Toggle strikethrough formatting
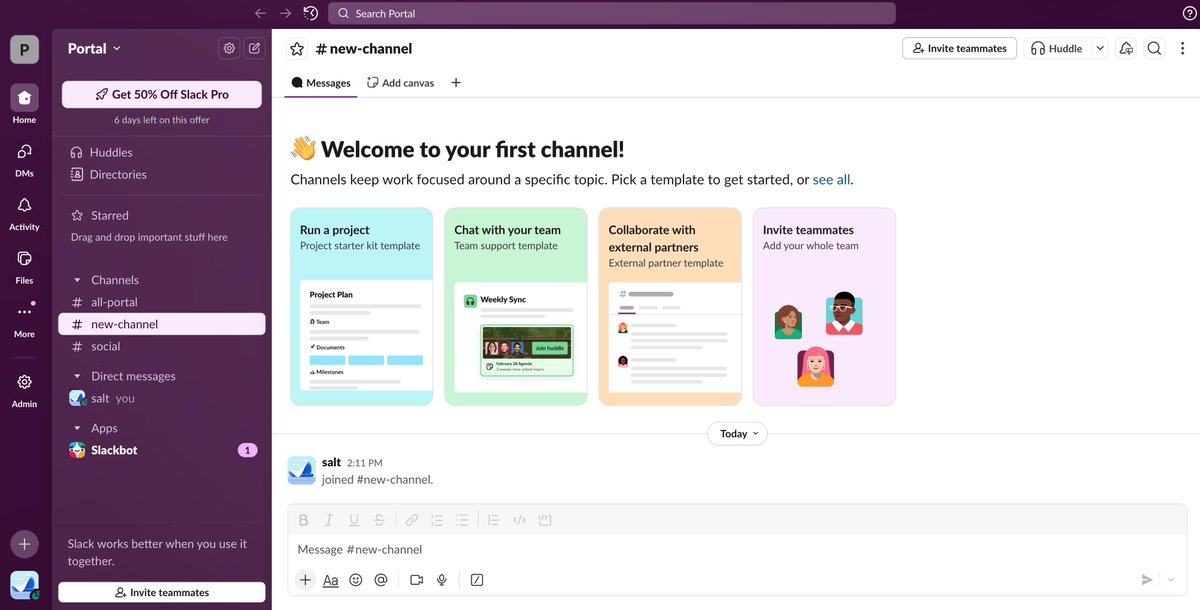This screenshot has height=610, width=1200. pyautogui.click(x=379, y=520)
